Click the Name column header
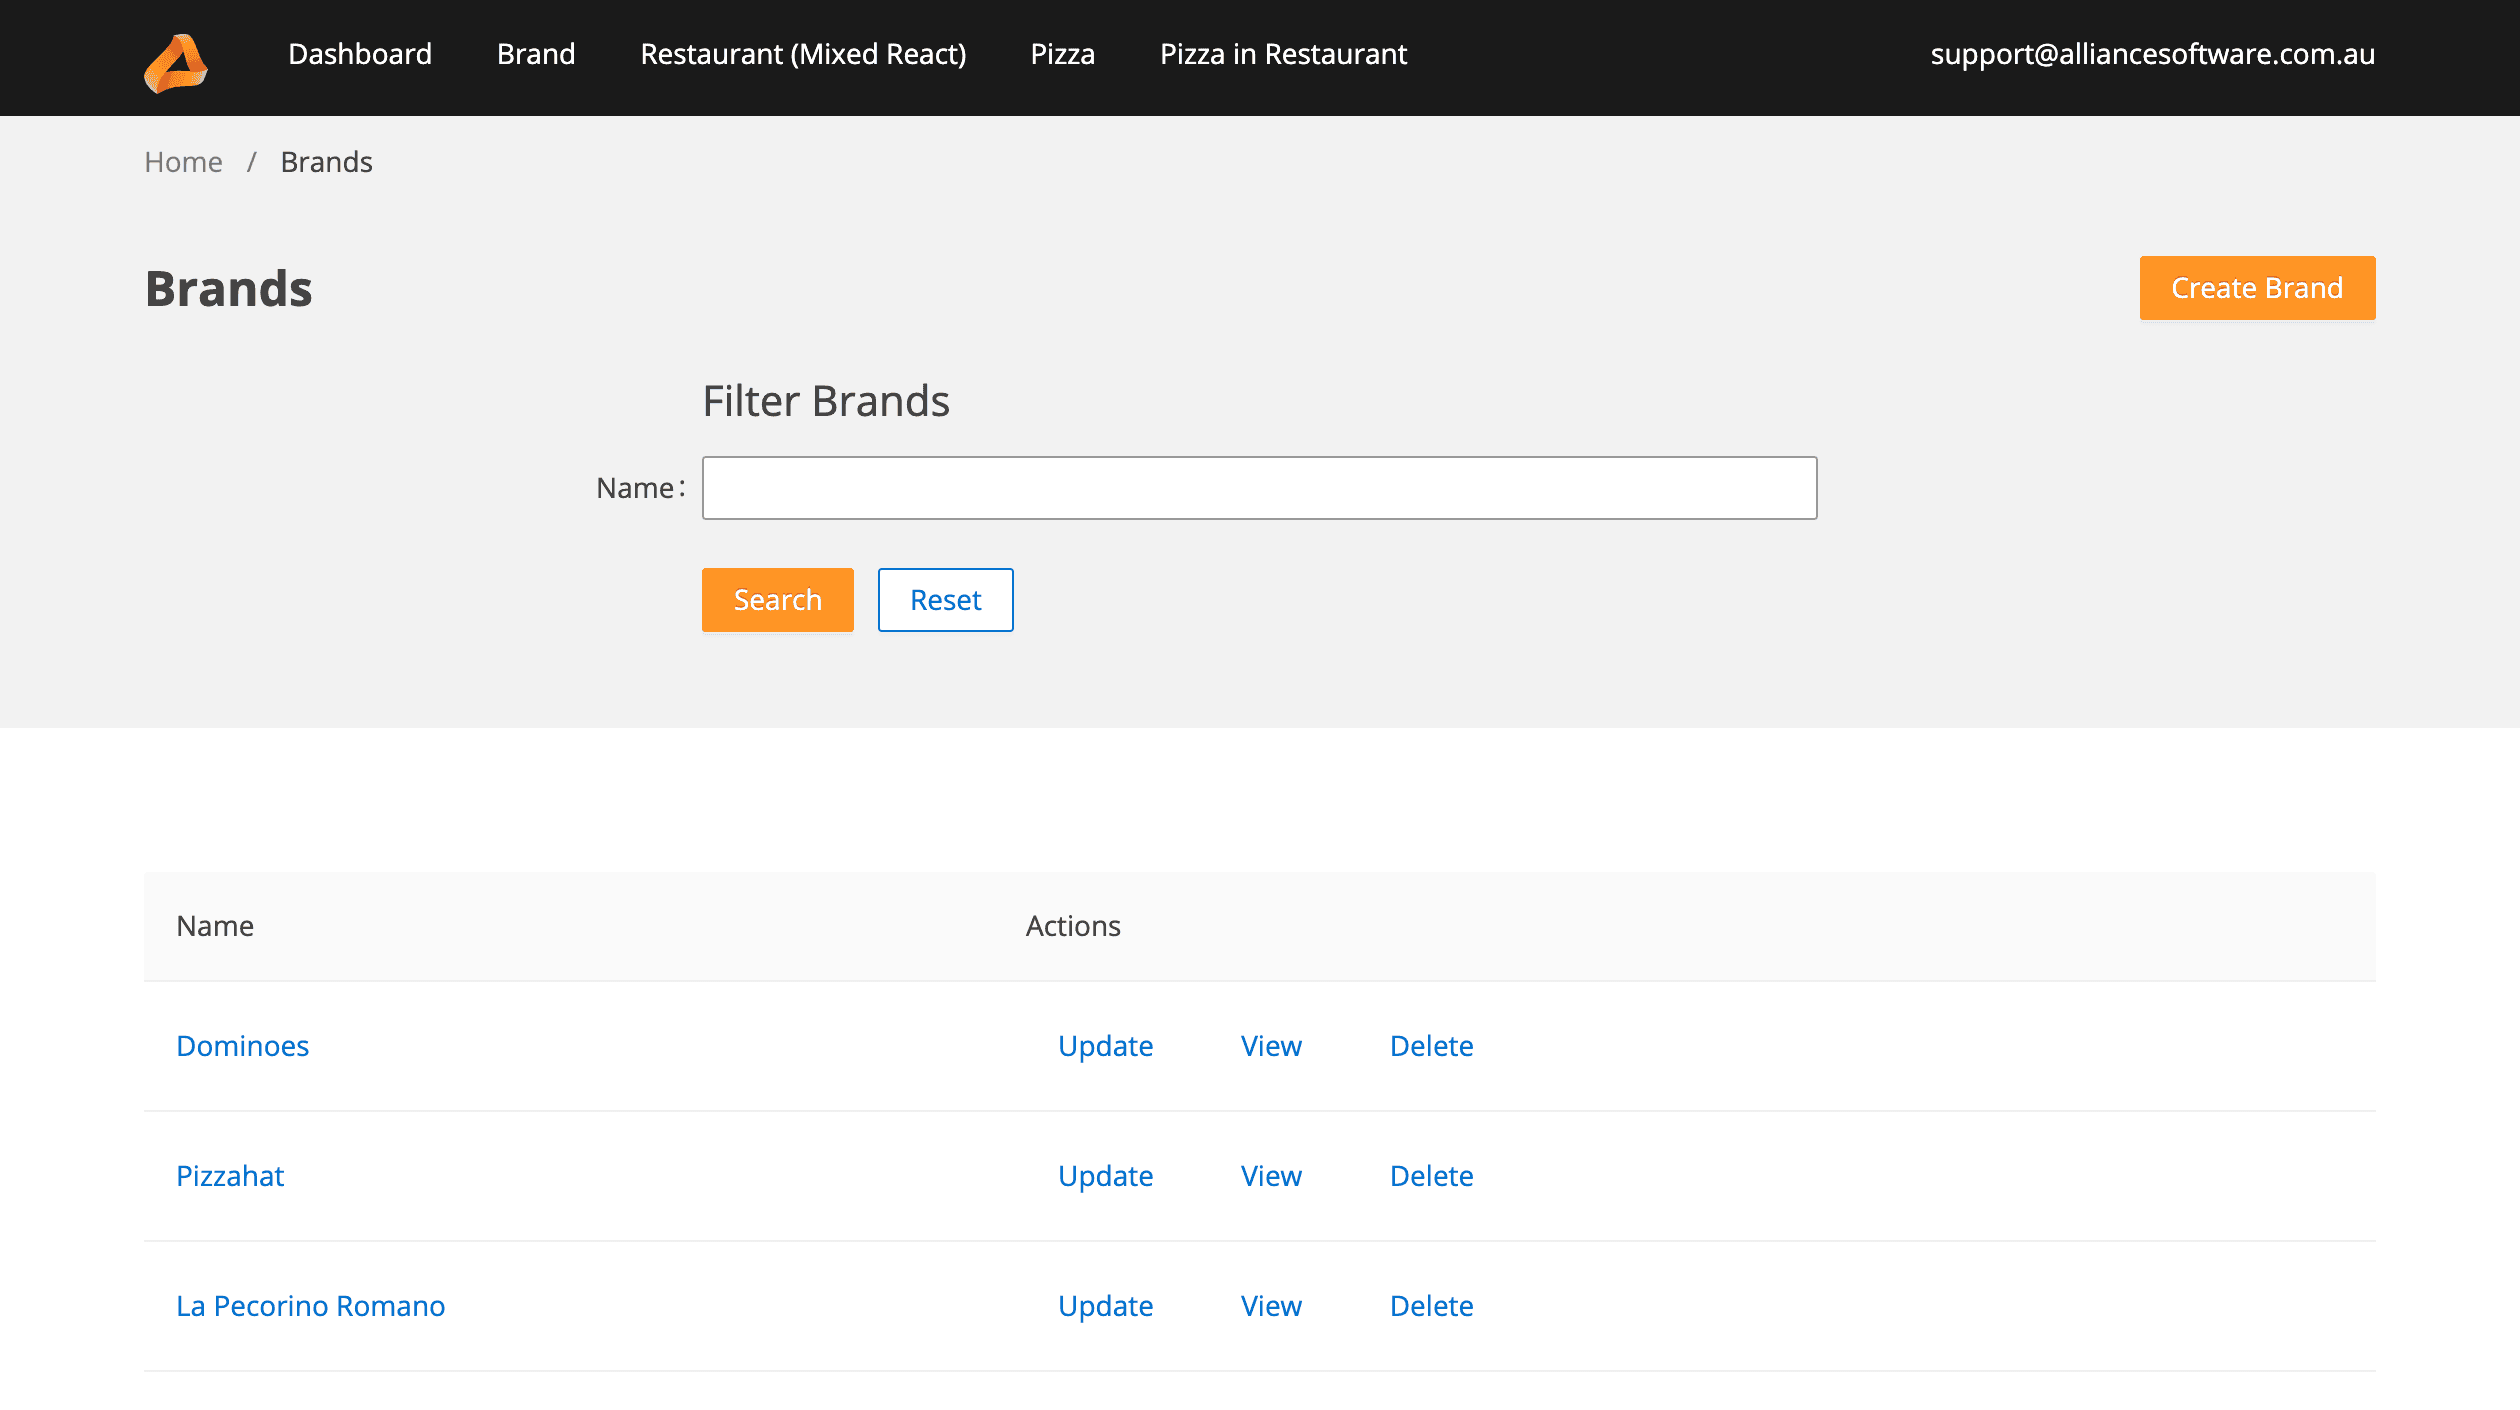 tap(215, 926)
